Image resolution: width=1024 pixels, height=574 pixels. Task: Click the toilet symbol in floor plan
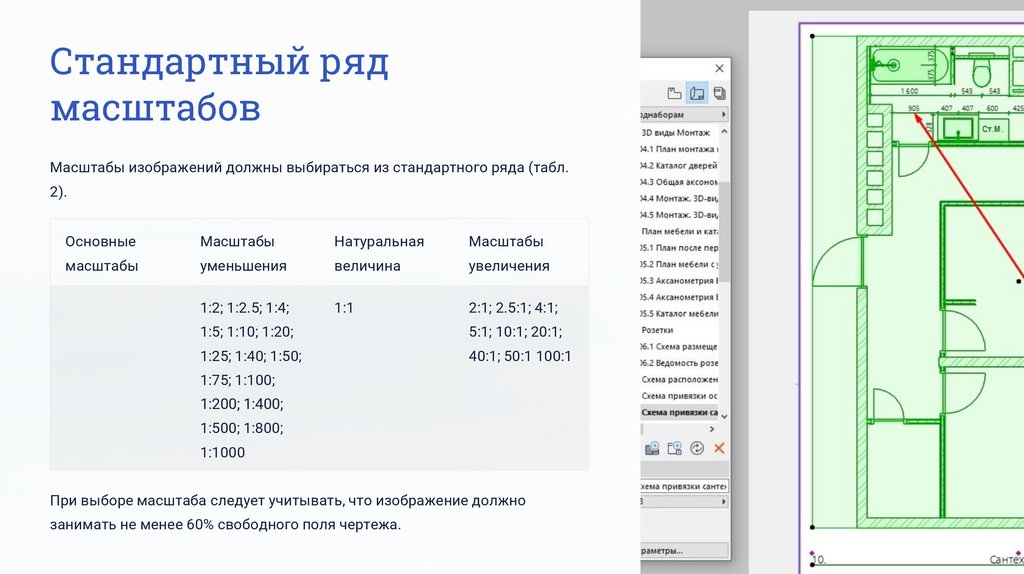tap(982, 69)
